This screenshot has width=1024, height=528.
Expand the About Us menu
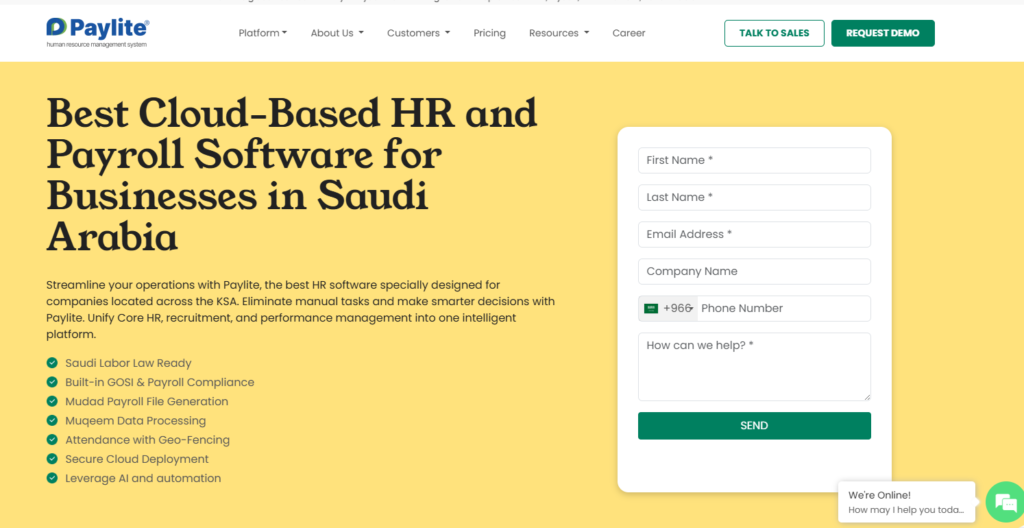(337, 33)
